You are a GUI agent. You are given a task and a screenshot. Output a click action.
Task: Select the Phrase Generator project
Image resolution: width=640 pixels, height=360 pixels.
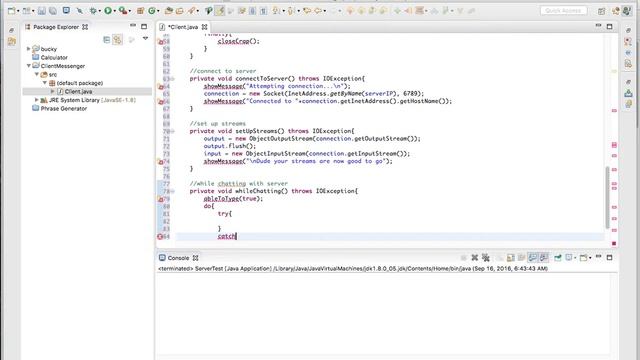64,109
